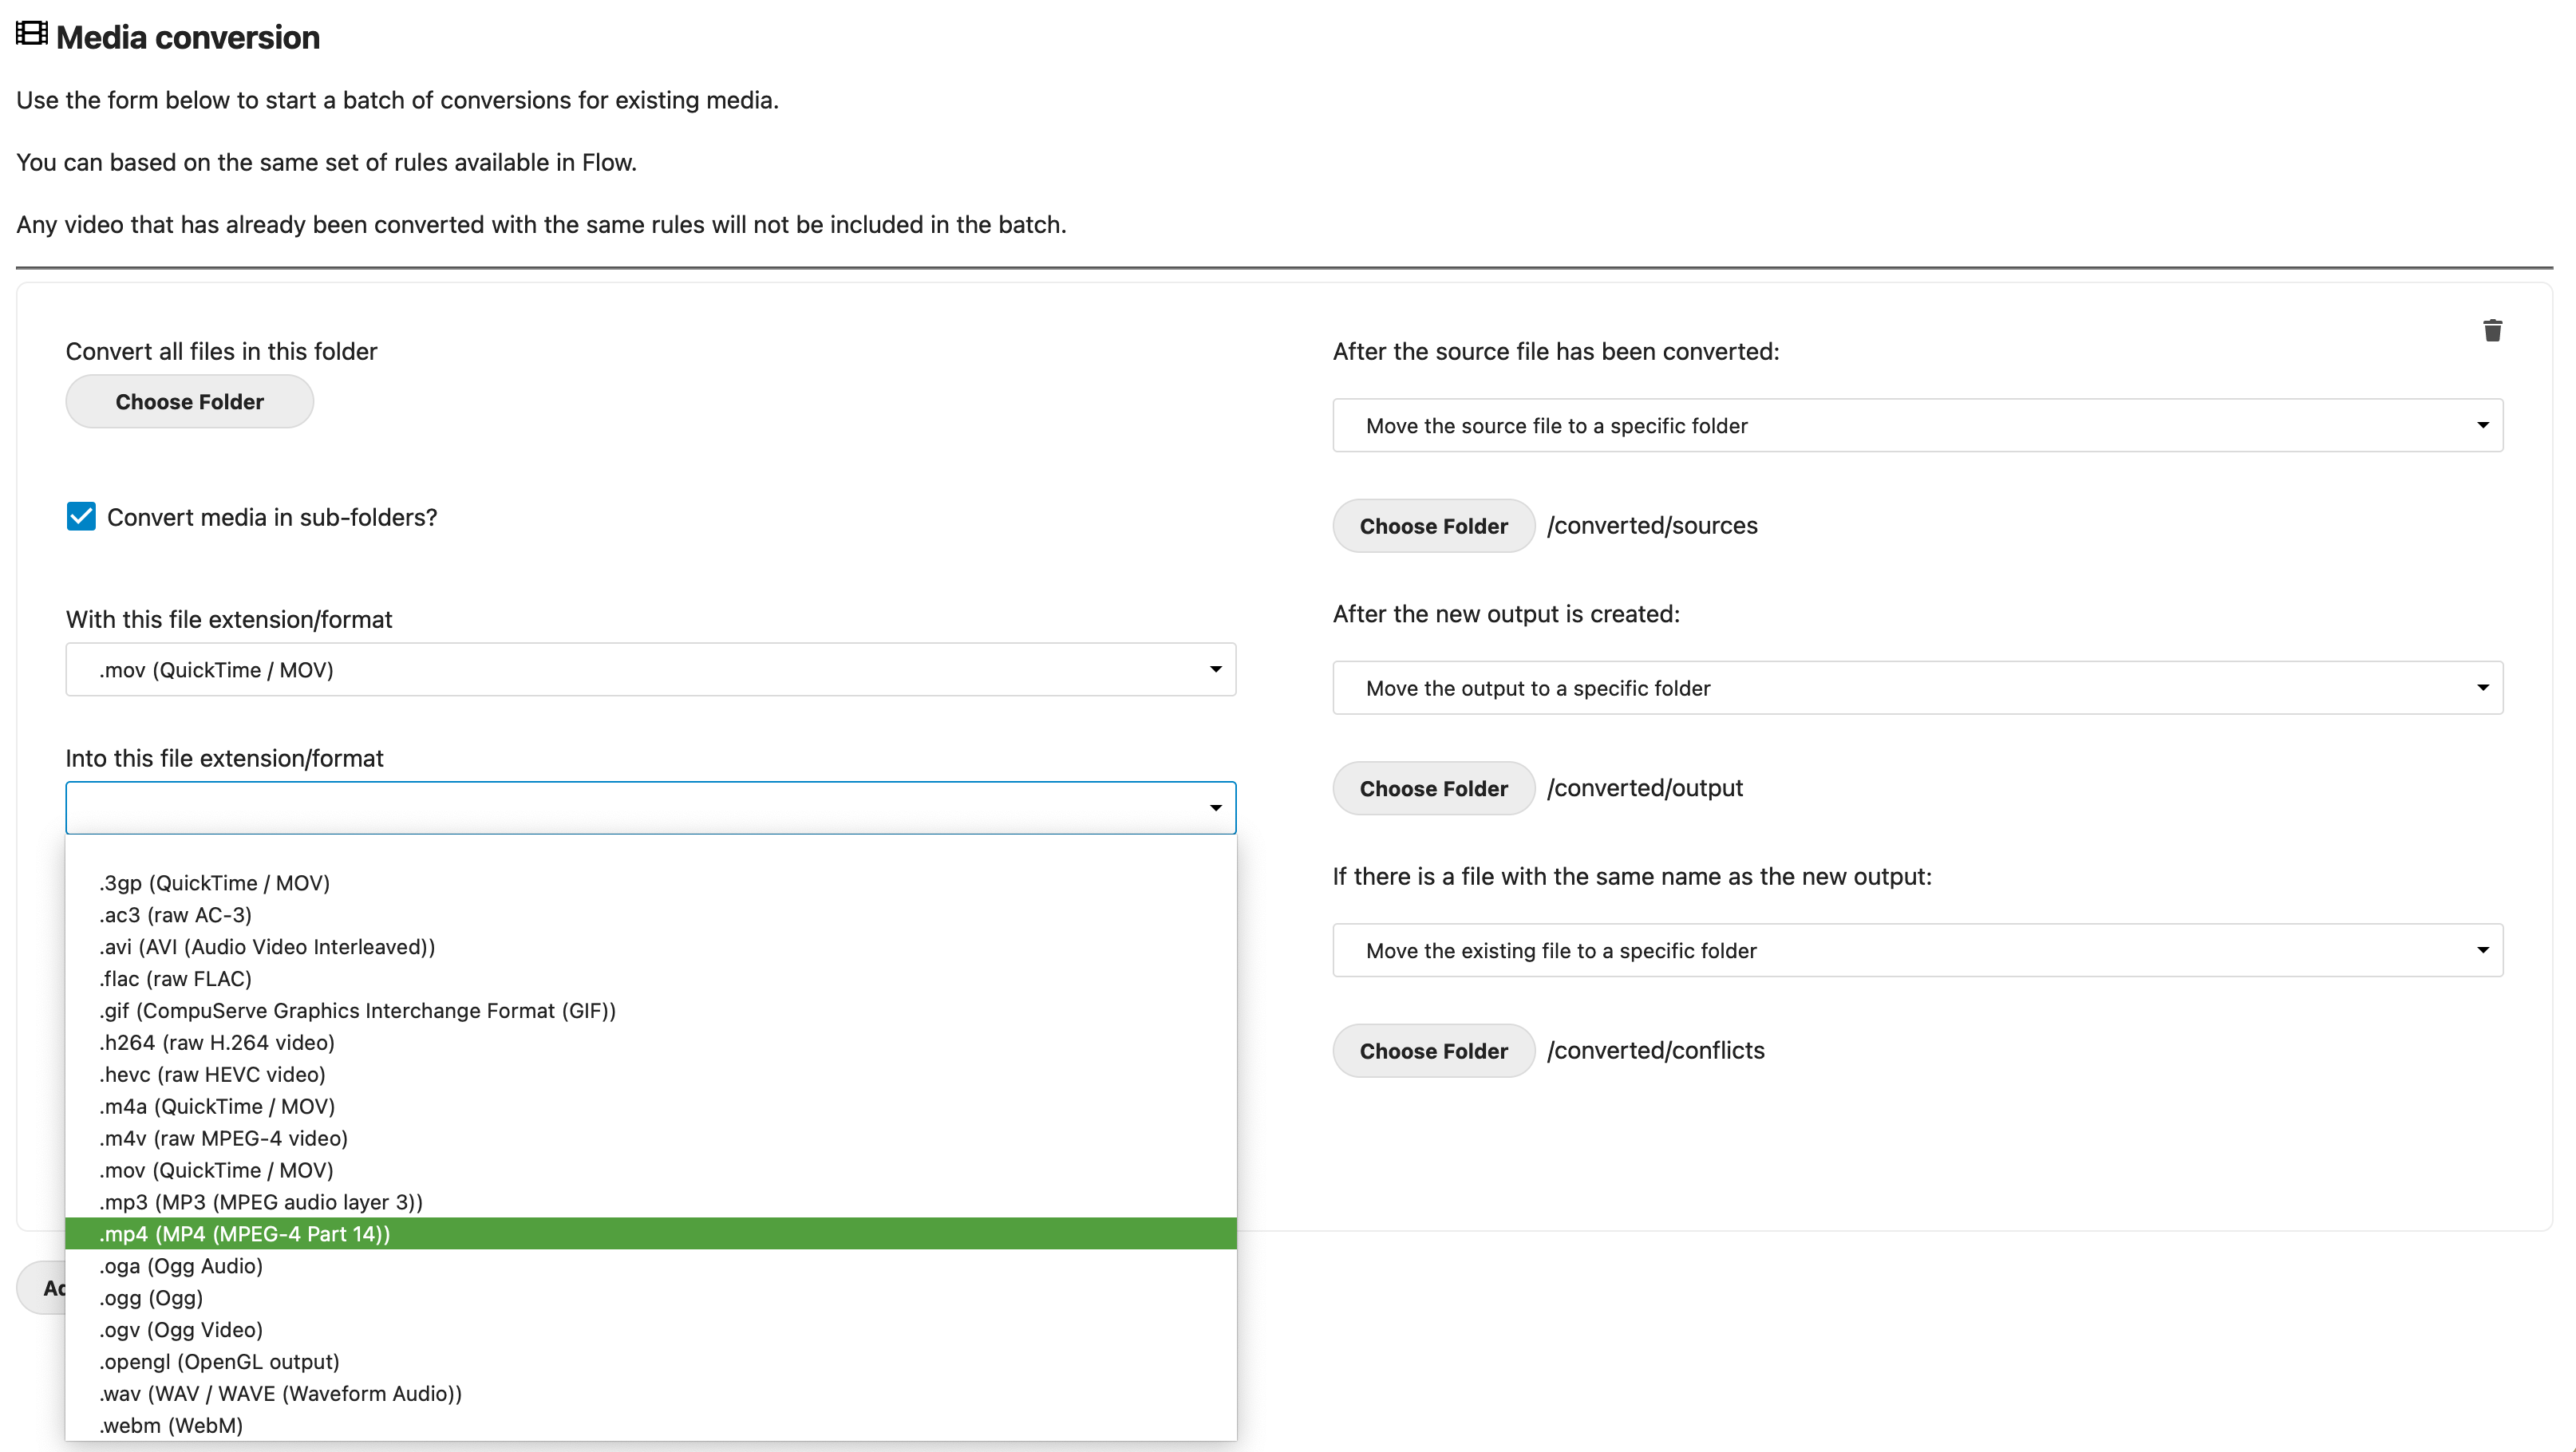The height and width of the screenshot is (1452, 2576).
Task: Open the same-name file conflict dropdown
Action: (1916, 950)
